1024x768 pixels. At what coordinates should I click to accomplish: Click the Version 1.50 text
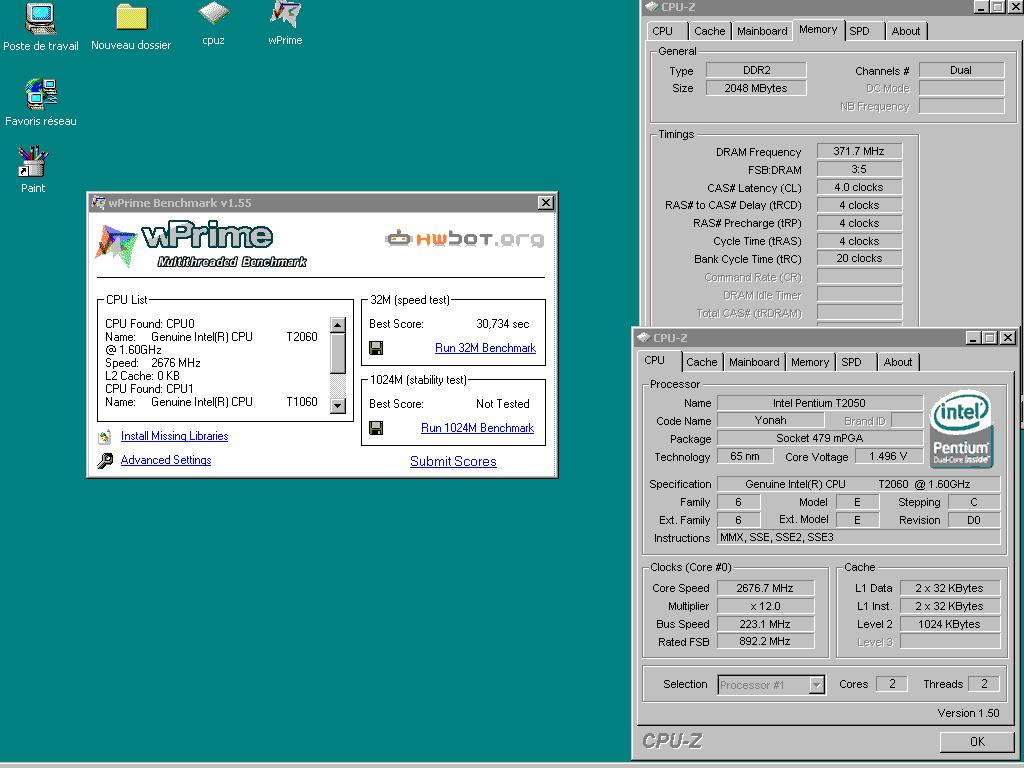pyautogui.click(x=968, y=713)
